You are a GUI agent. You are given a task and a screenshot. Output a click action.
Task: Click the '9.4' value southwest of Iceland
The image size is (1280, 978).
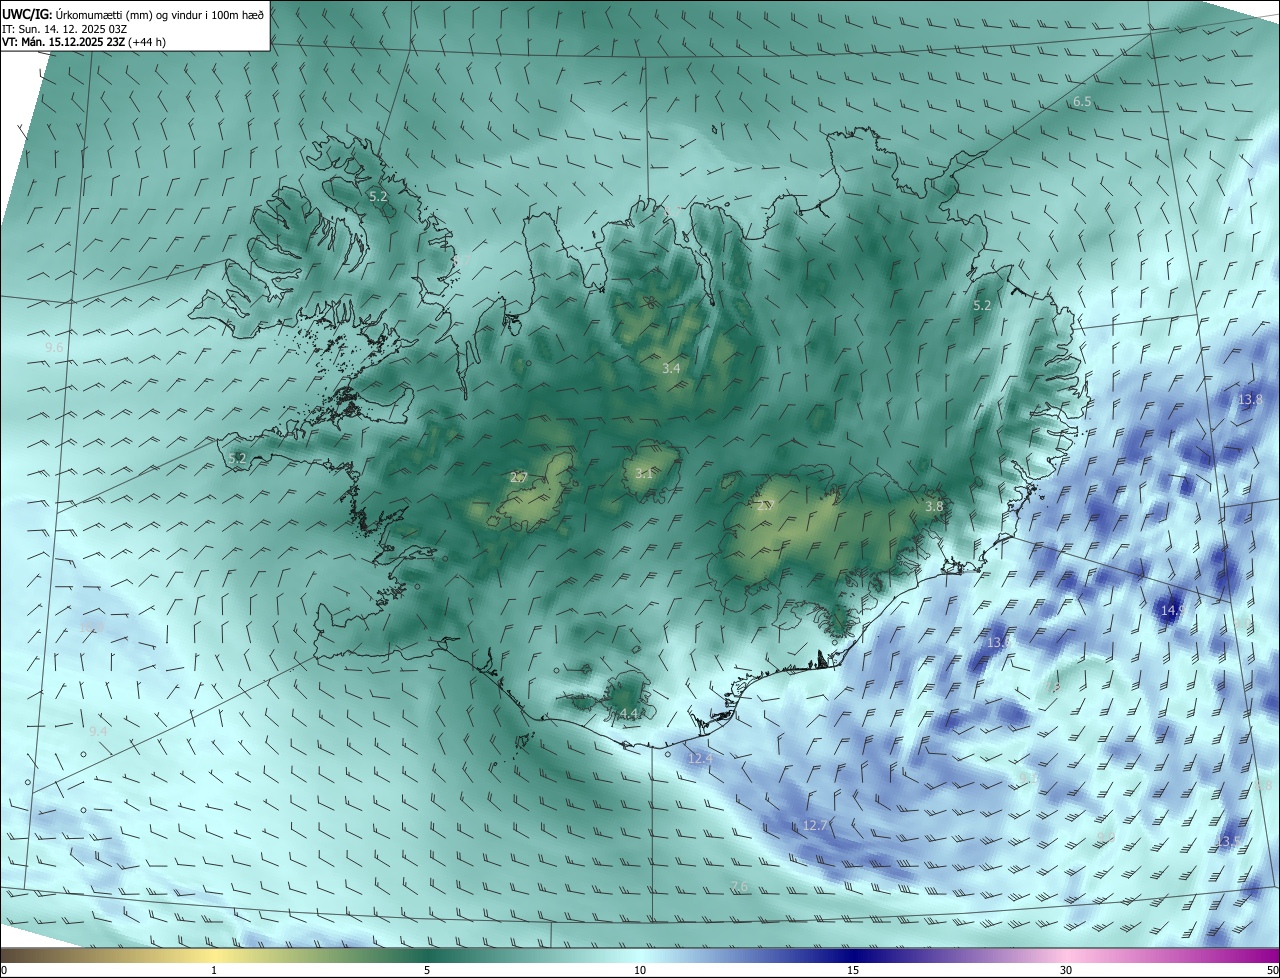click(x=98, y=732)
